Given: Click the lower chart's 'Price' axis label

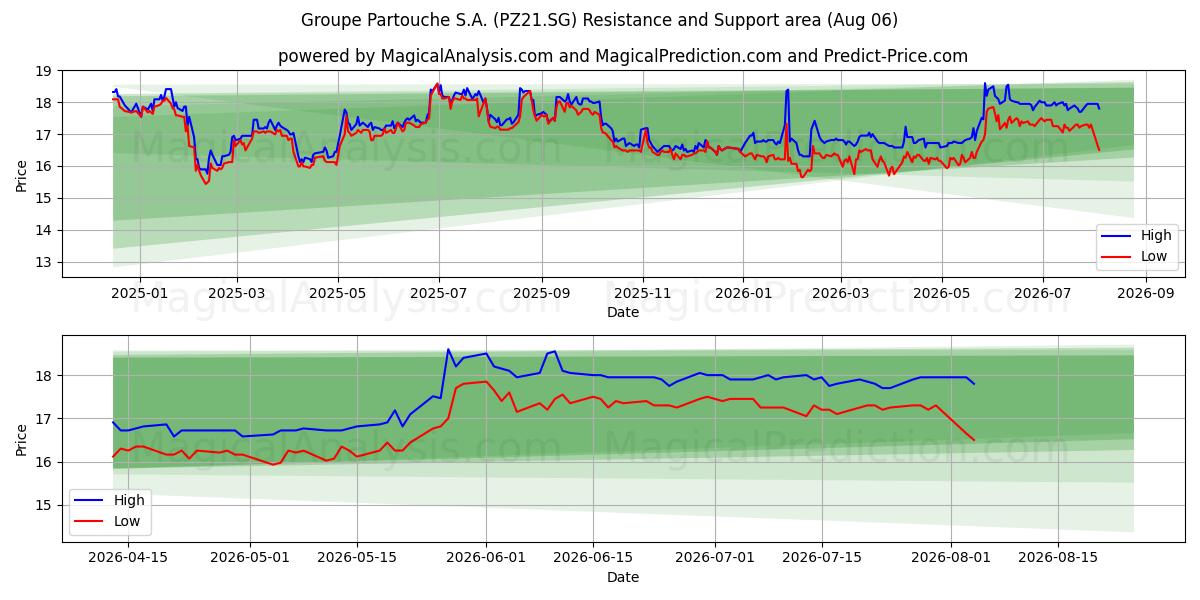Looking at the screenshot, I should pyautogui.click(x=22, y=439).
